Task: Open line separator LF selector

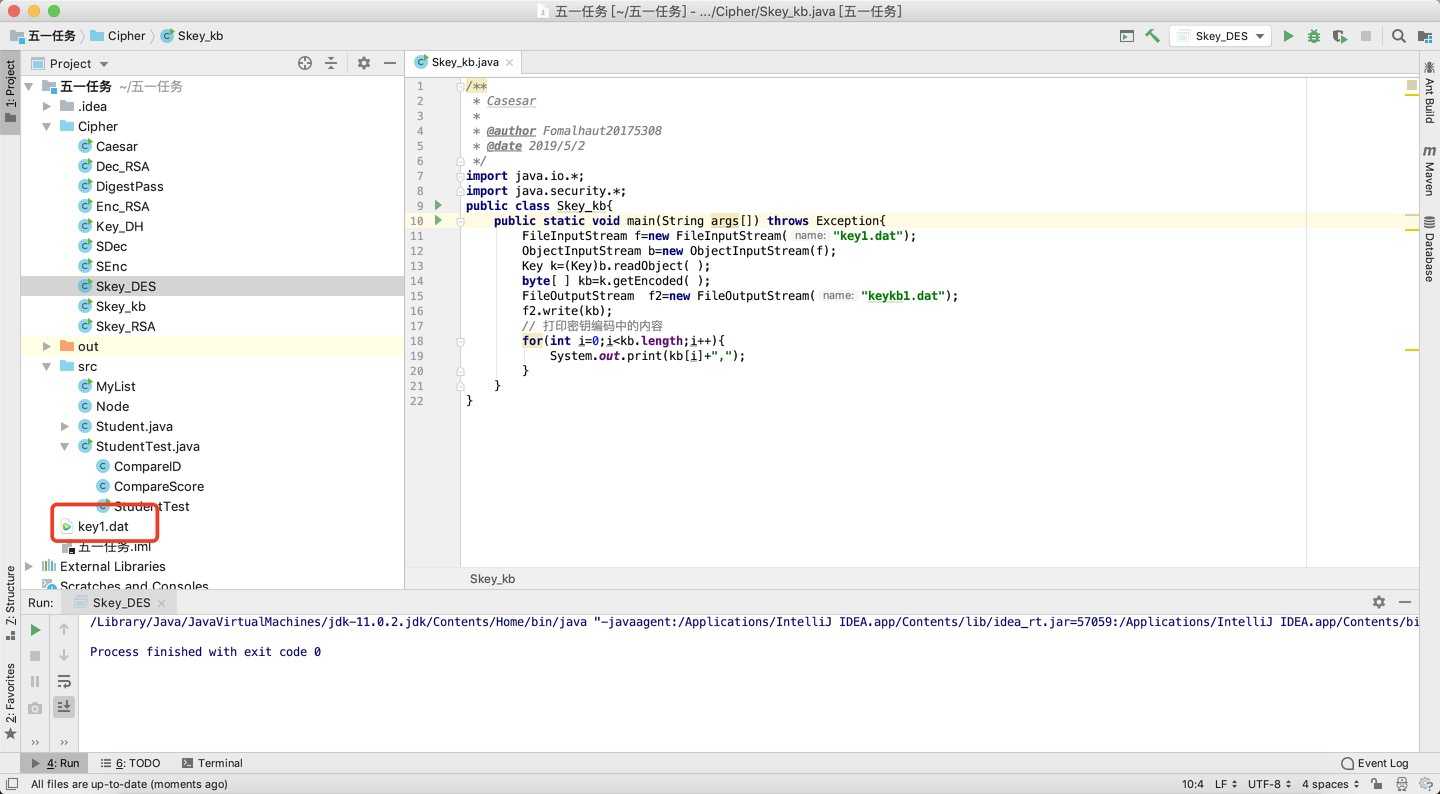Action: [x=1225, y=784]
